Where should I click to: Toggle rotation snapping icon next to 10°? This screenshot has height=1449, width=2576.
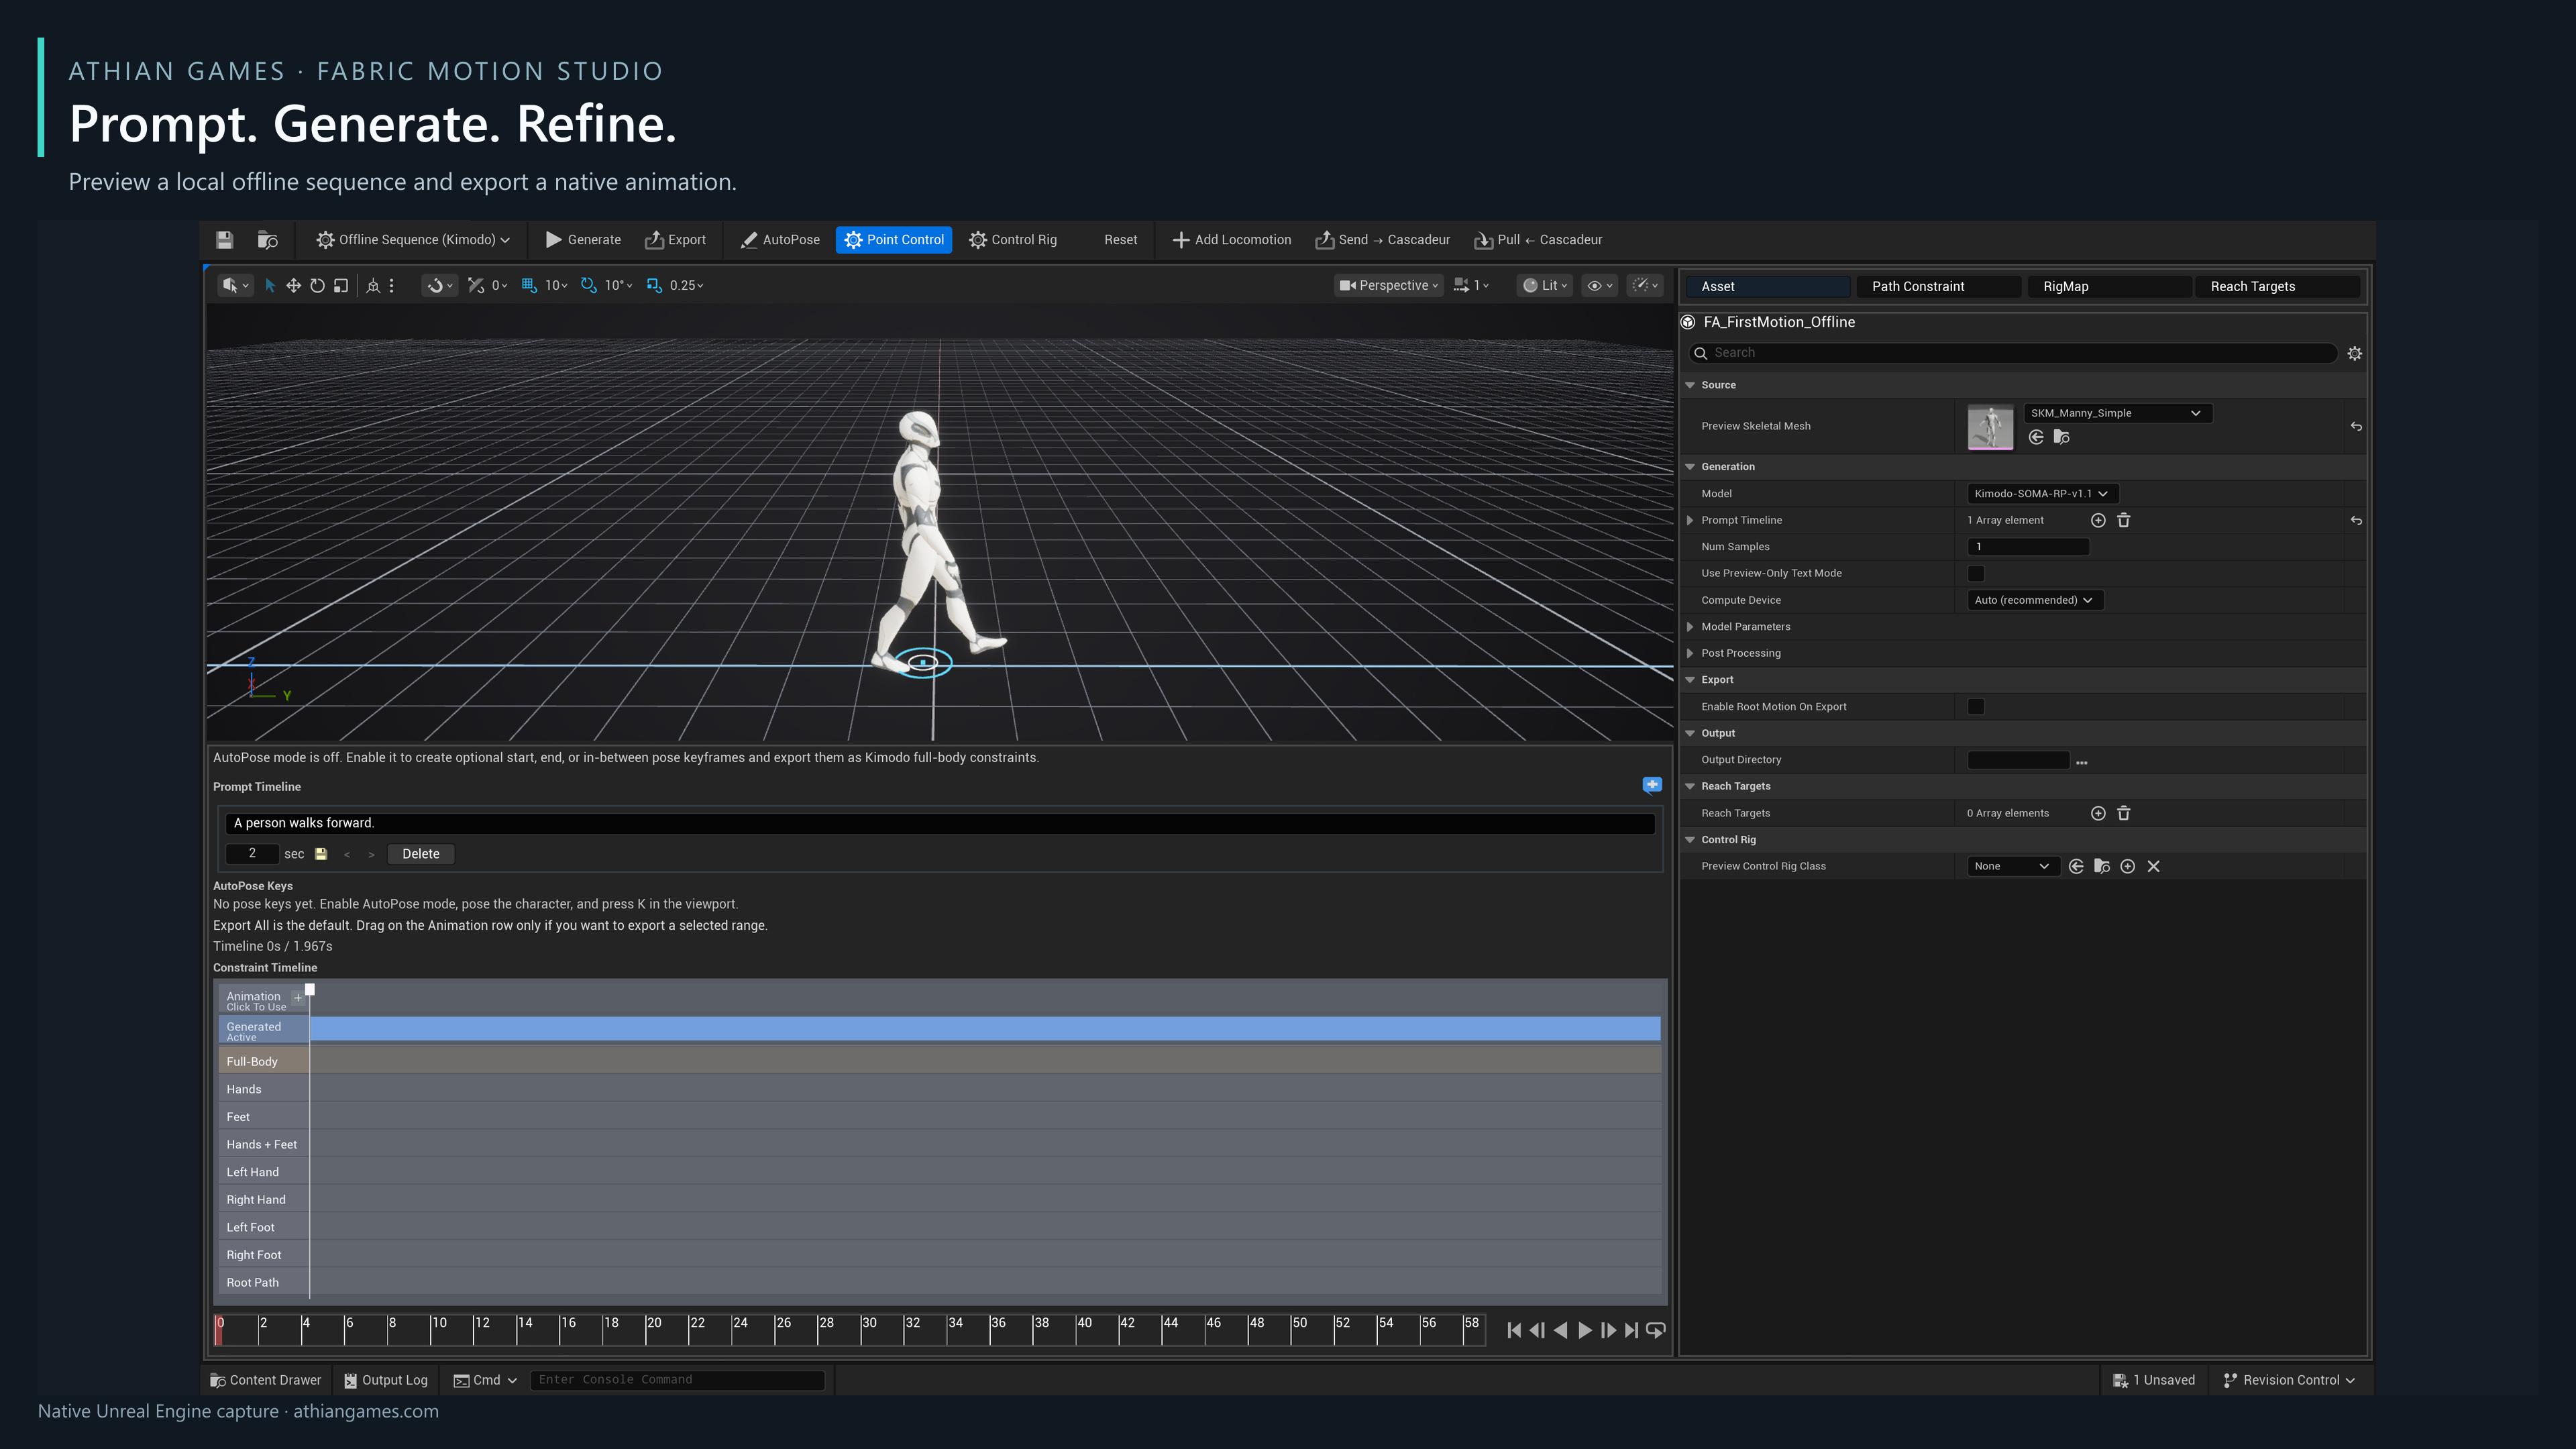(x=589, y=286)
